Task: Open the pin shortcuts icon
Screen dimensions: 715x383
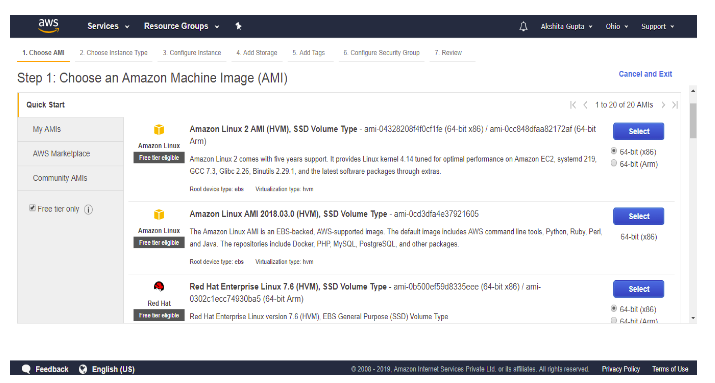Action: pyautogui.click(x=238, y=26)
